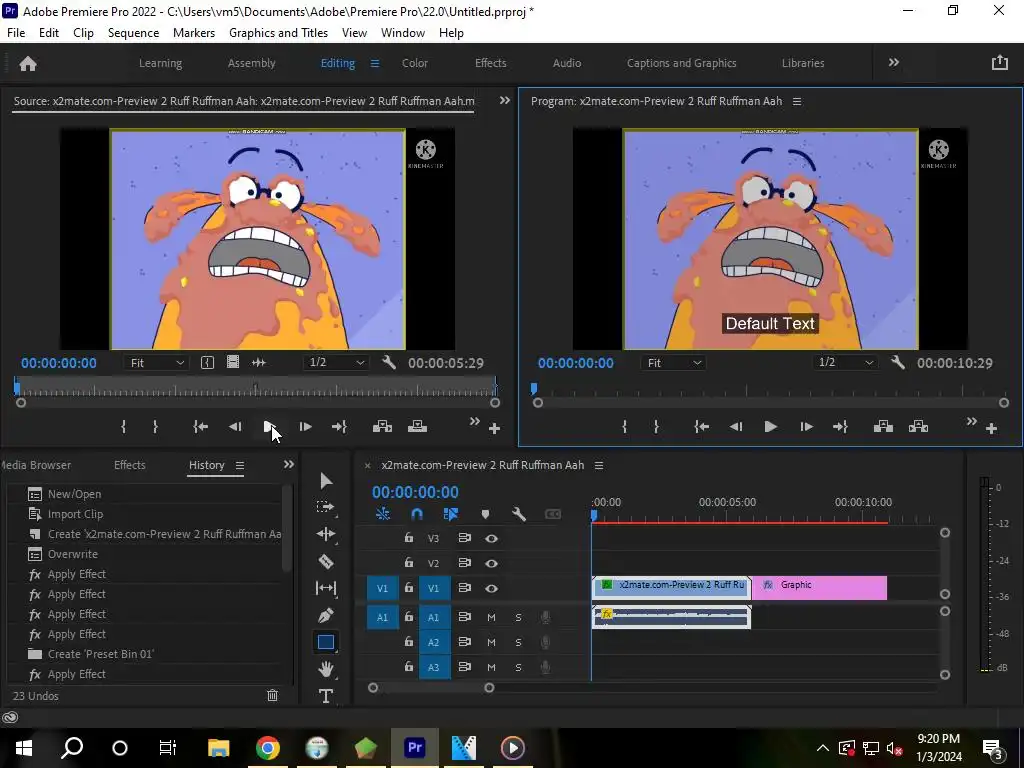Click the pink Graphic clip
This screenshot has width=1024, height=768.
(820, 588)
